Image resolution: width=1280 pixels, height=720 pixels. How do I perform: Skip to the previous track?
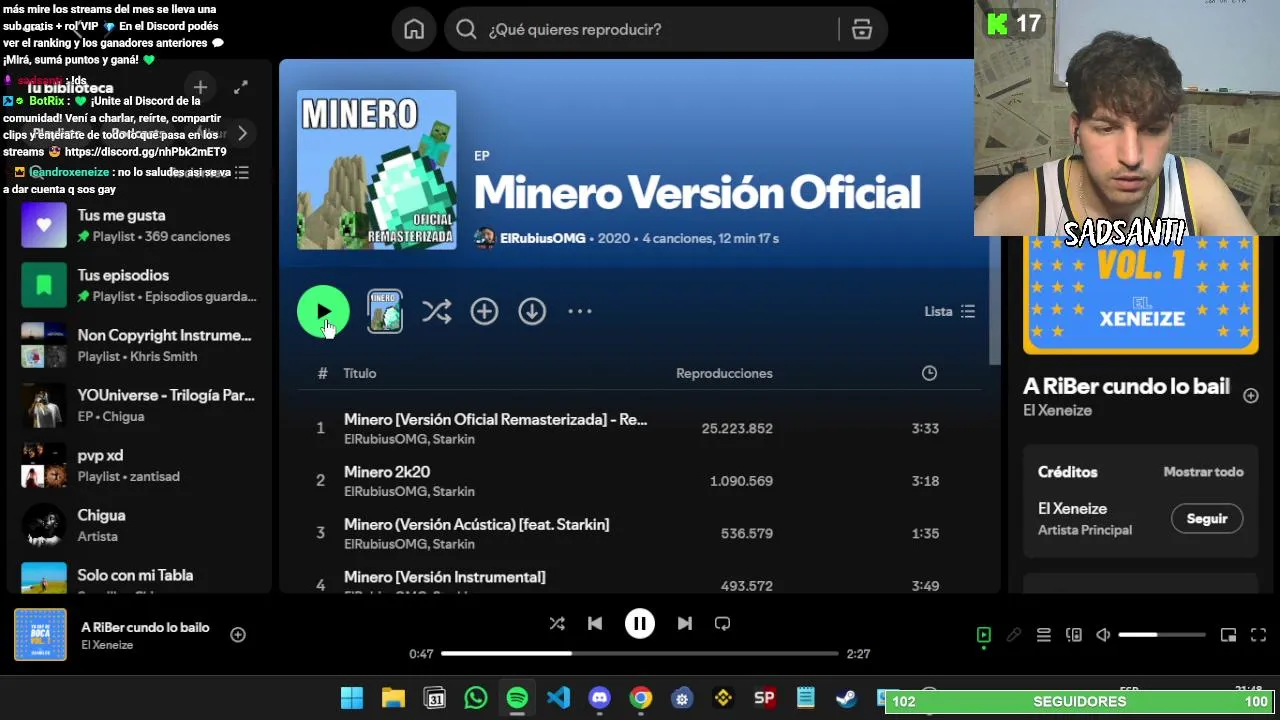click(595, 623)
